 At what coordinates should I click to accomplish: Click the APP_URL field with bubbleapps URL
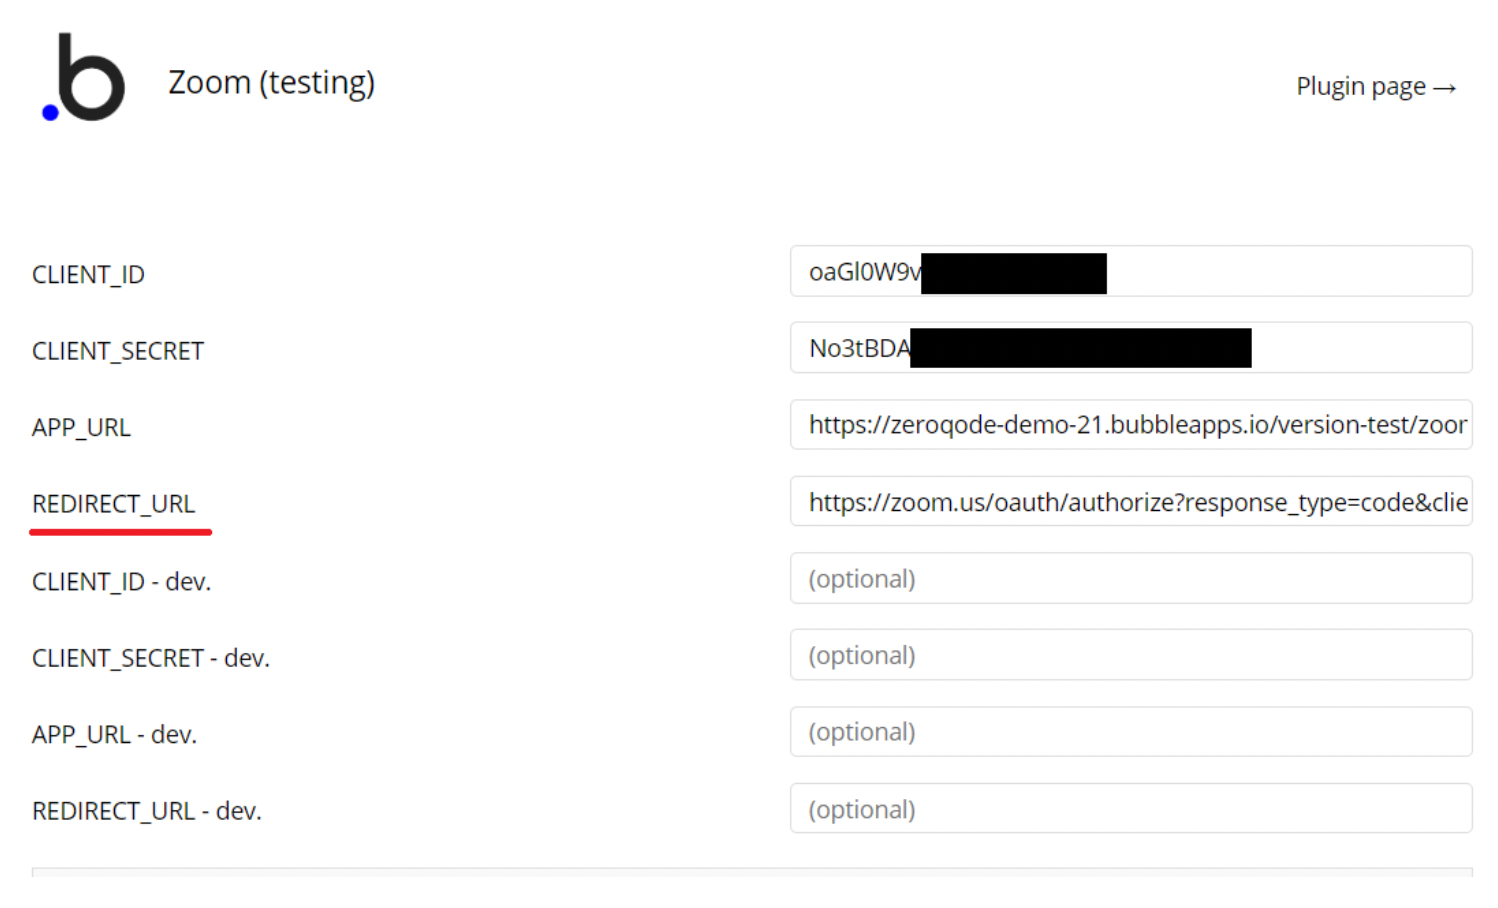(x=1131, y=425)
